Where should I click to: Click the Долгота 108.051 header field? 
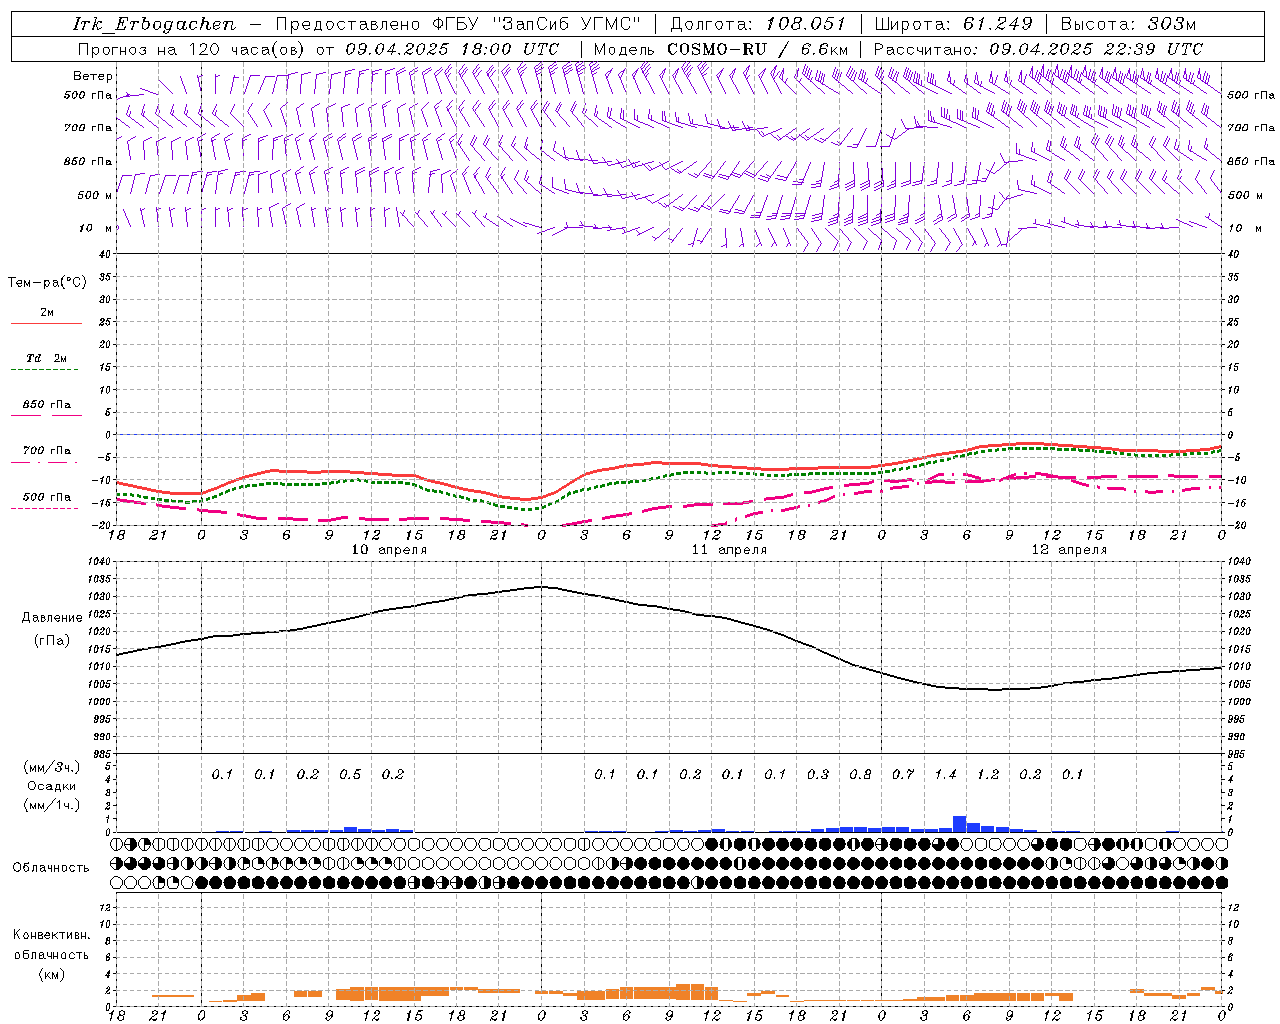757,24
